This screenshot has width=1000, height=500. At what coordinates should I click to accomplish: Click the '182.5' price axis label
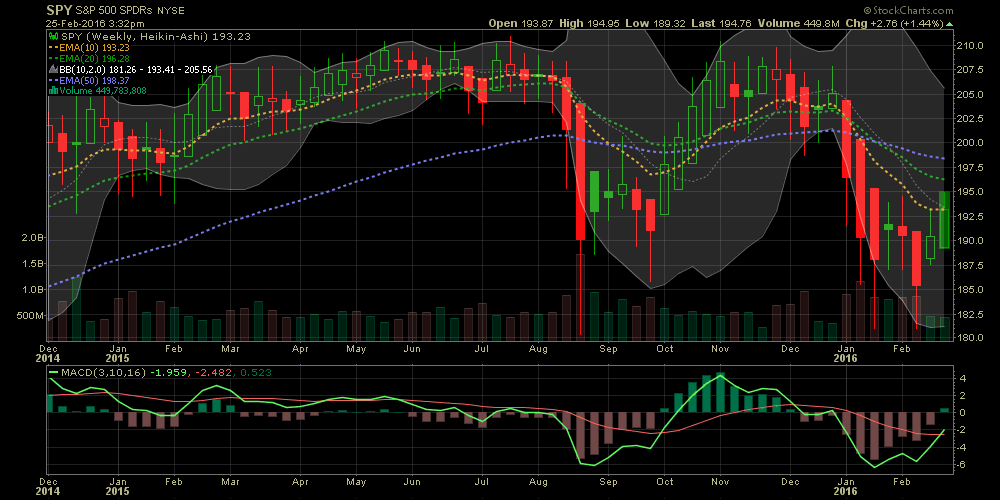pos(968,314)
